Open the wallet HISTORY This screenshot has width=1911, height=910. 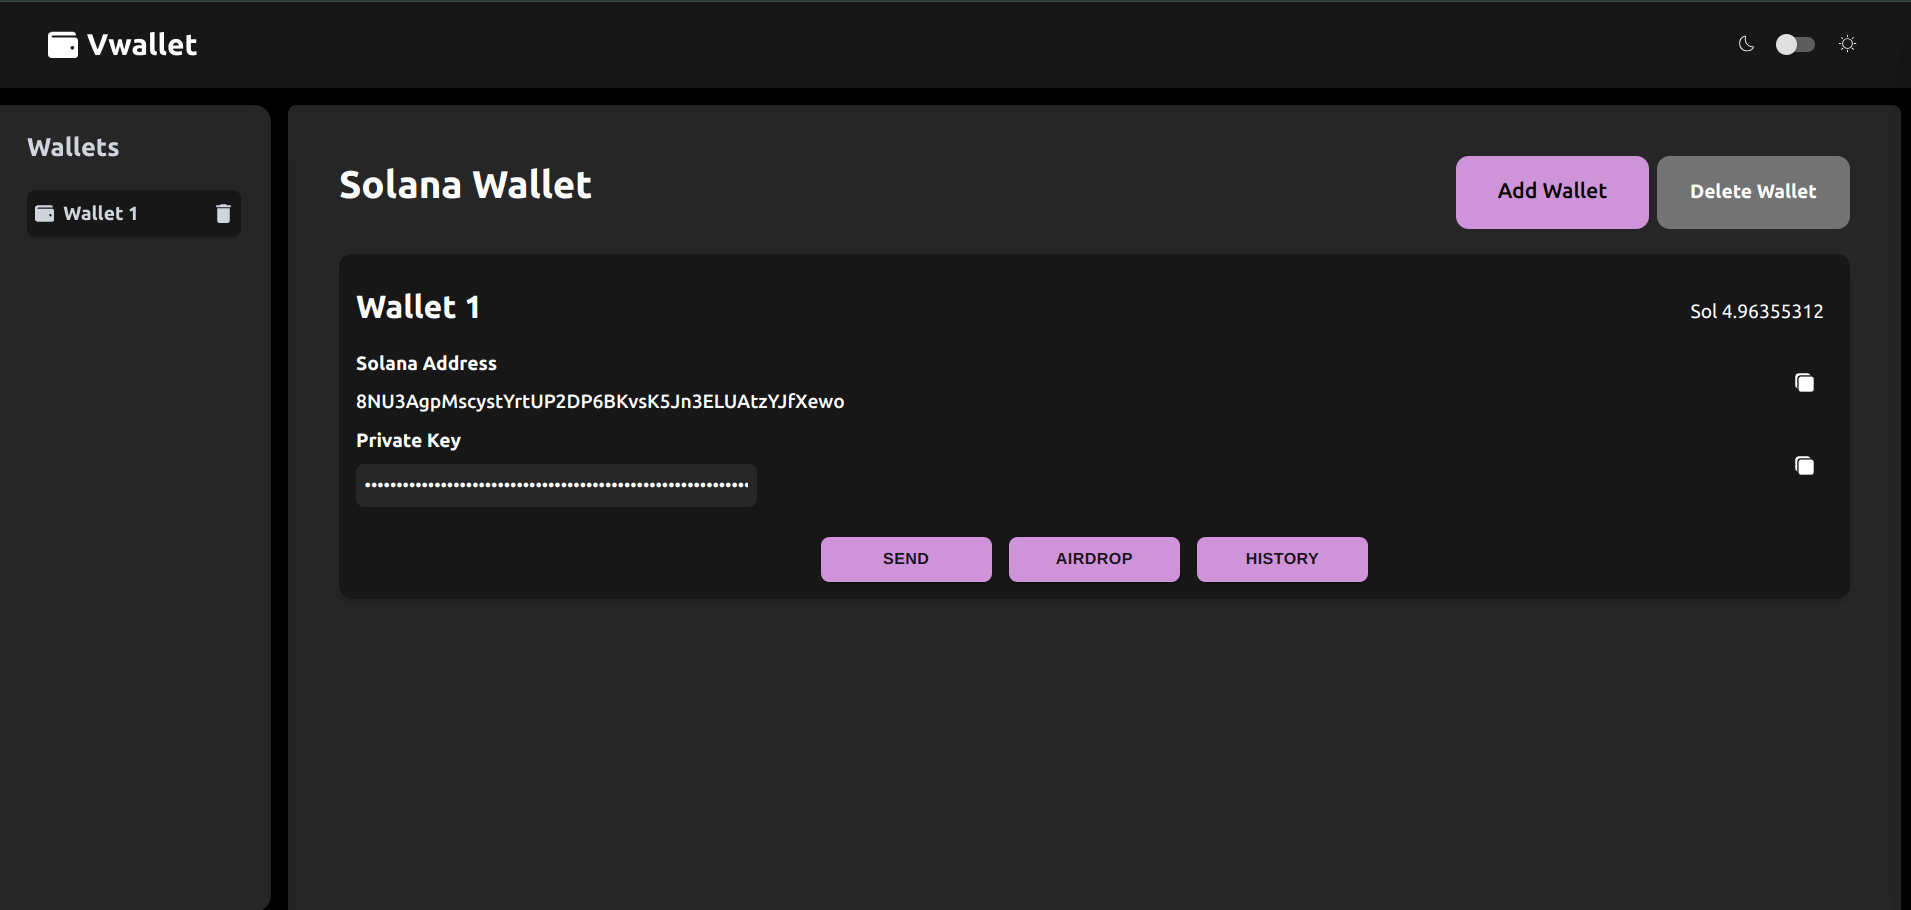(x=1282, y=559)
